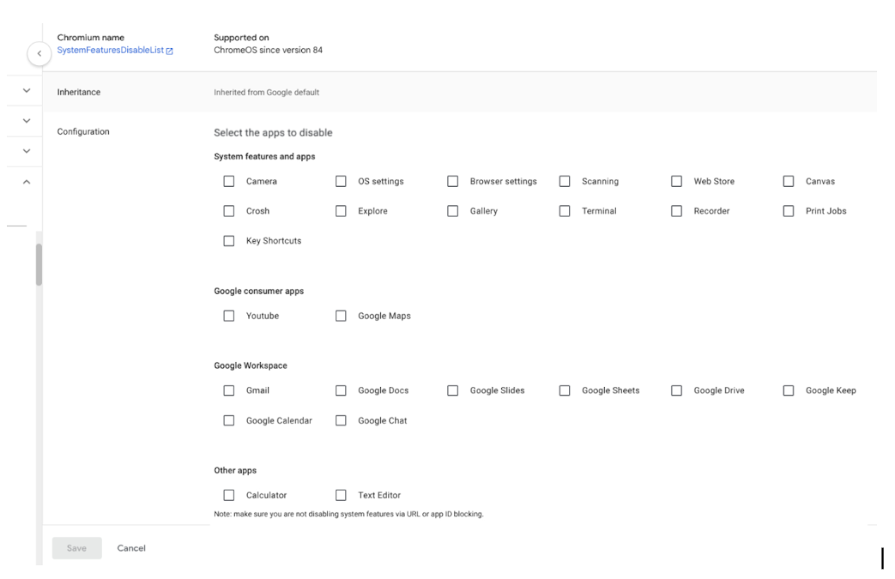Expand the third sidebar chevron

(x=26, y=151)
